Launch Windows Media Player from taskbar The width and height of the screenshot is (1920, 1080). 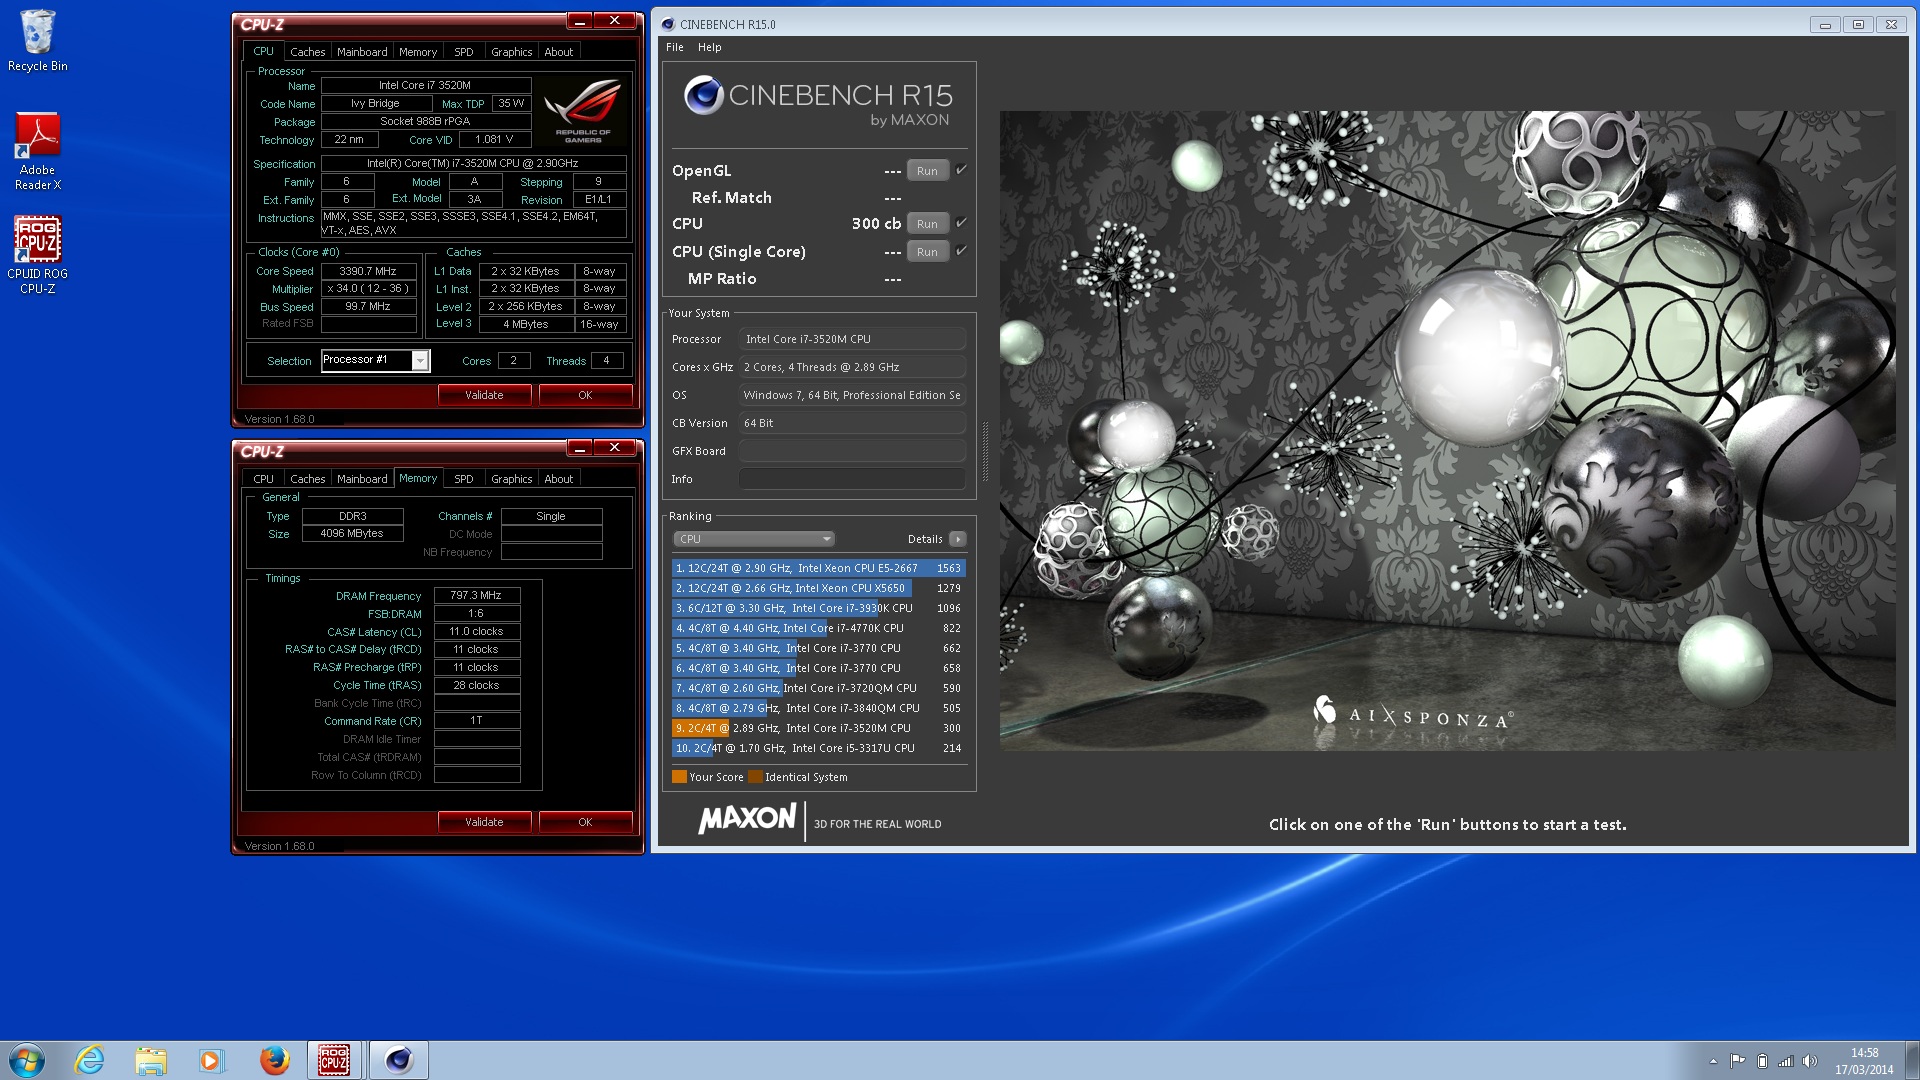click(x=211, y=1060)
